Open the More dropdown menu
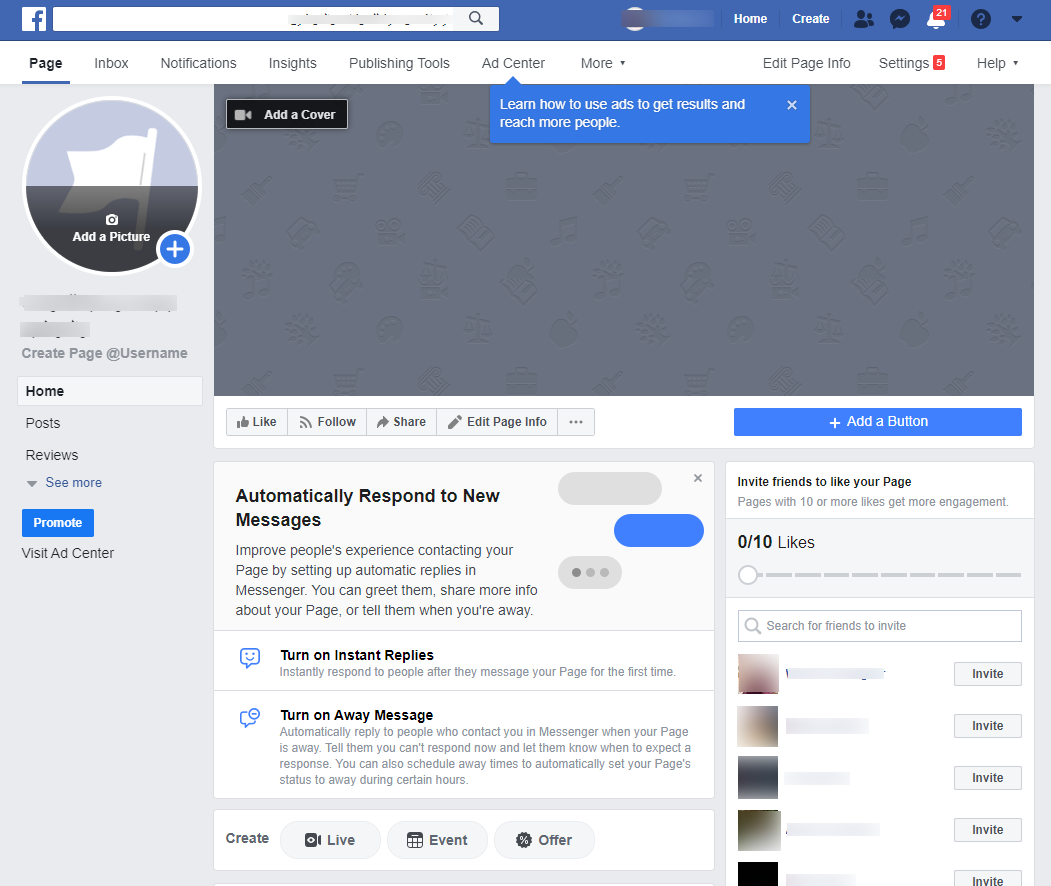Screen dimensions: 1051x886 coord(602,63)
